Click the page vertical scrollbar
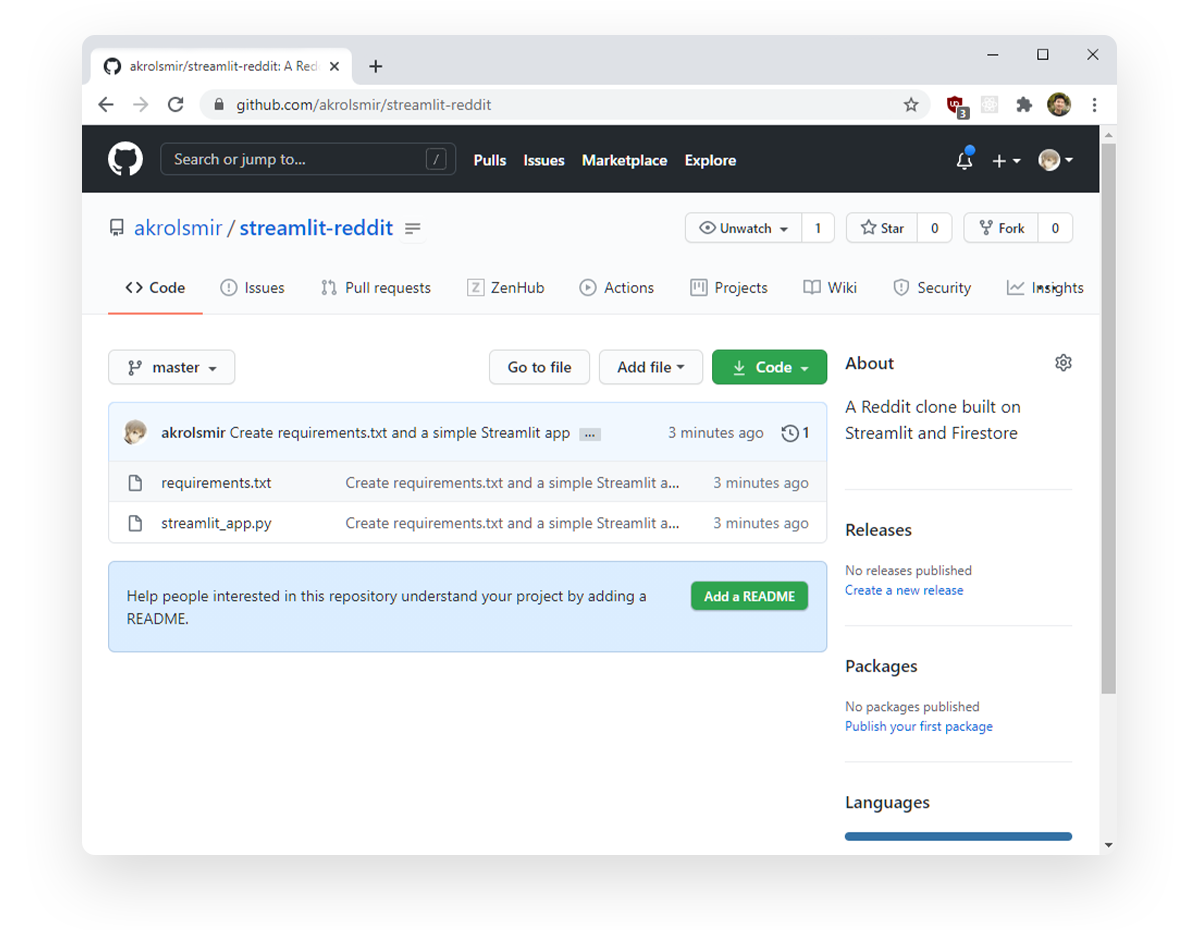 [x=1108, y=418]
